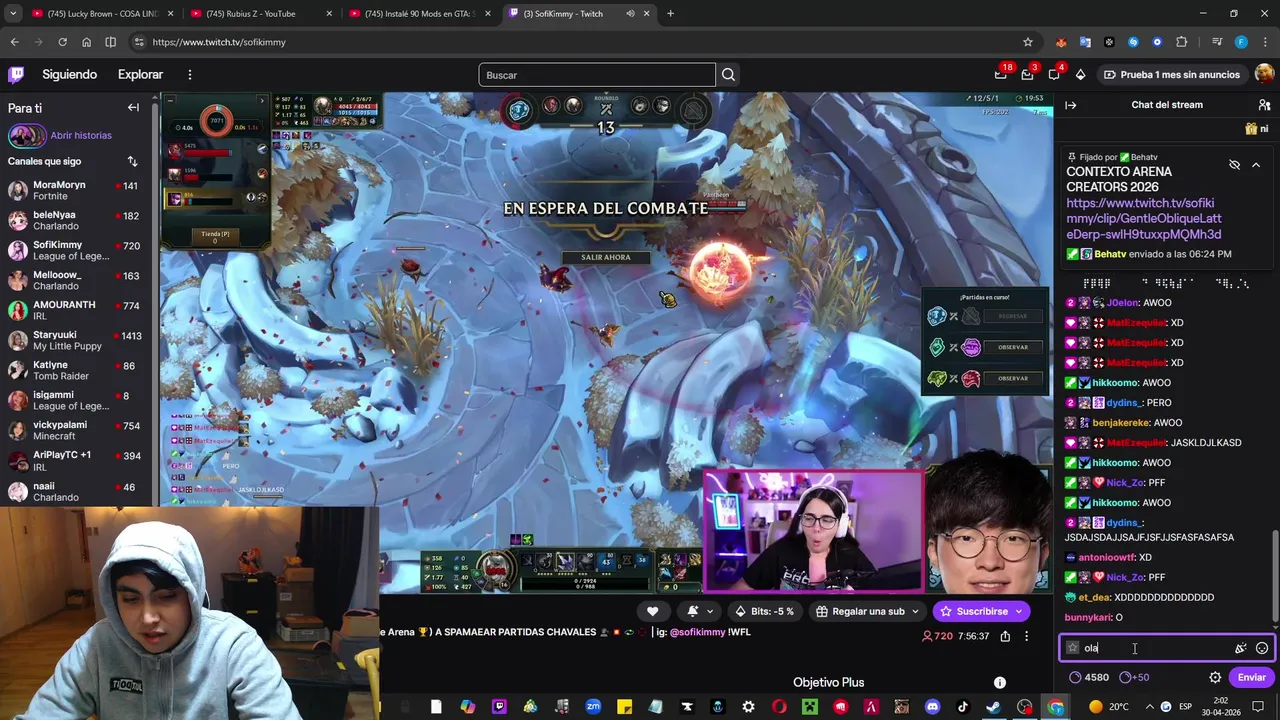1280x720 pixels.
Task: Click the Suscribirse button
Action: [x=981, y=611]
